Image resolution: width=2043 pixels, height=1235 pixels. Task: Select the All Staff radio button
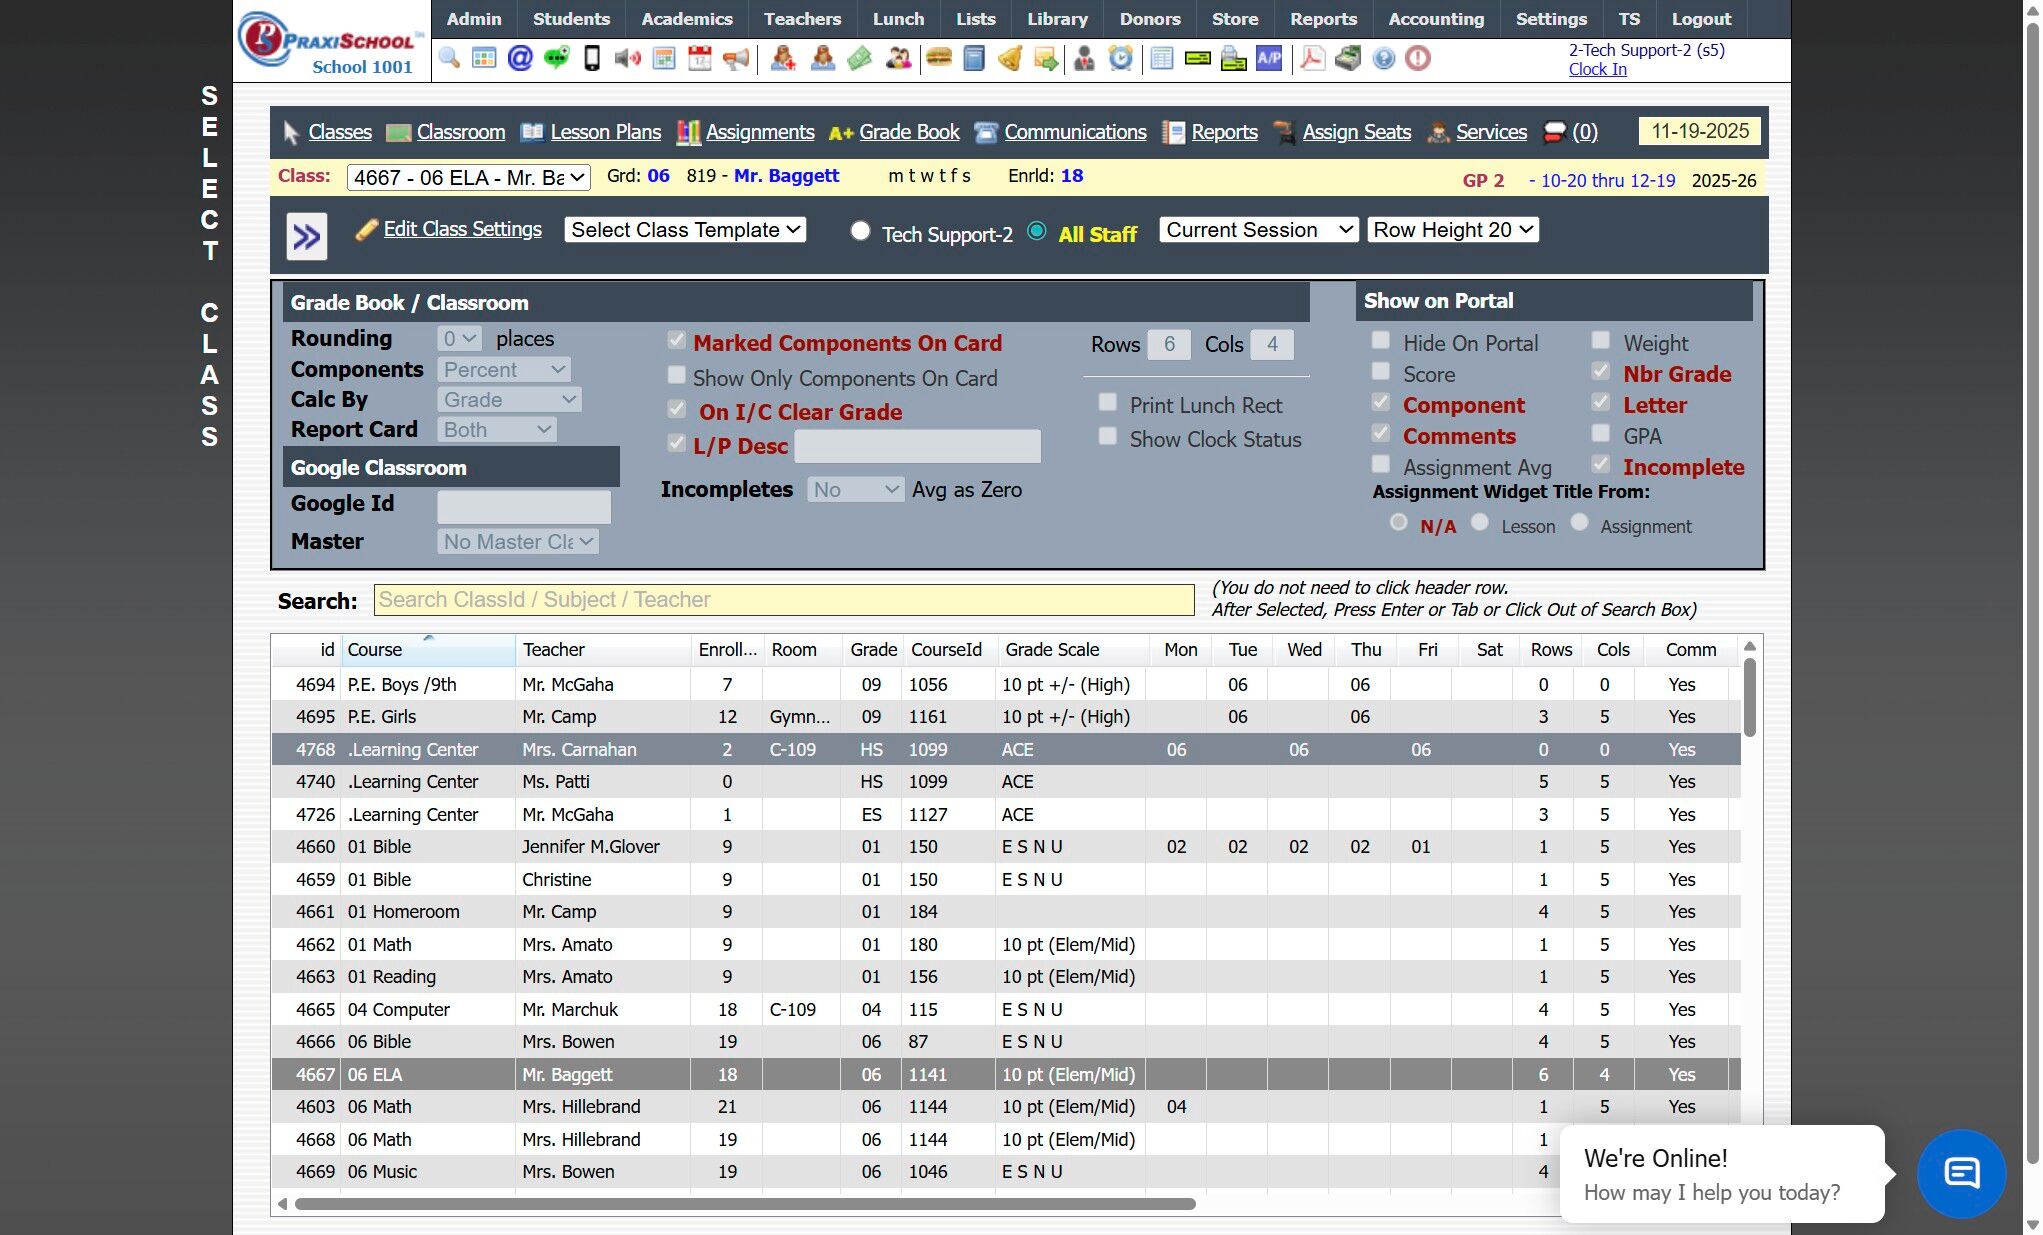point(1037,231)
